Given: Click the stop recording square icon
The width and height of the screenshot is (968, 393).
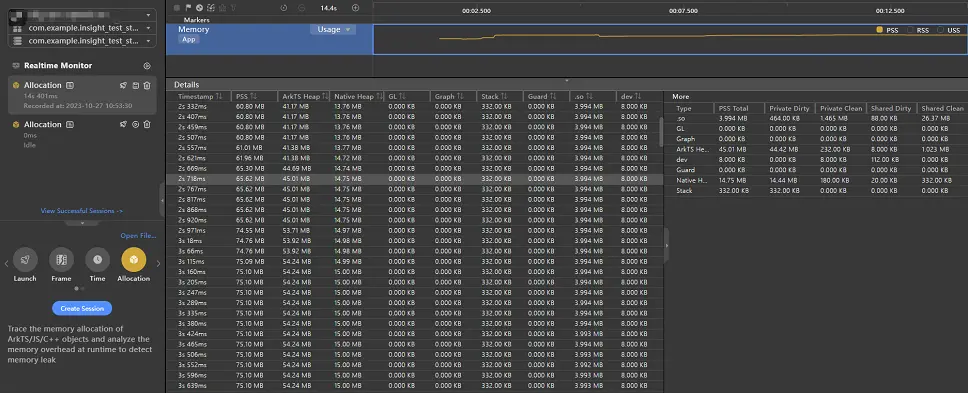Looking at the screenshot, I should 177,8.
